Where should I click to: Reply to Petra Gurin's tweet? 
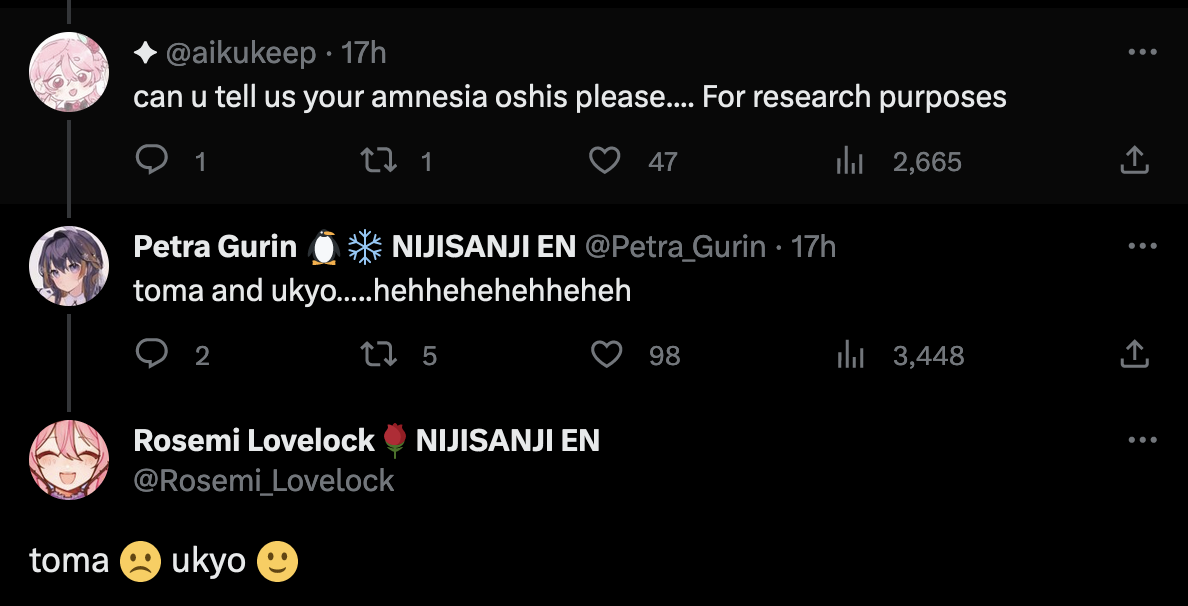point(152,354)
